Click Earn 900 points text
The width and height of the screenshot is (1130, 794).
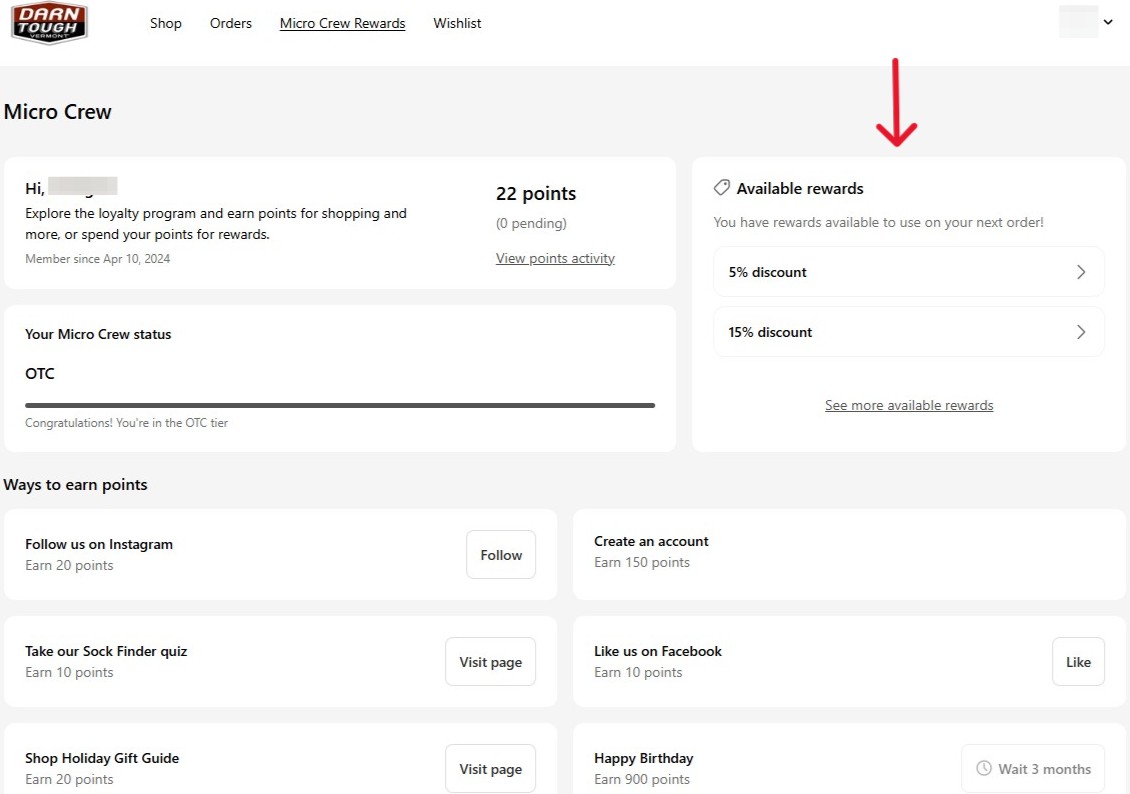click(642, 779)
